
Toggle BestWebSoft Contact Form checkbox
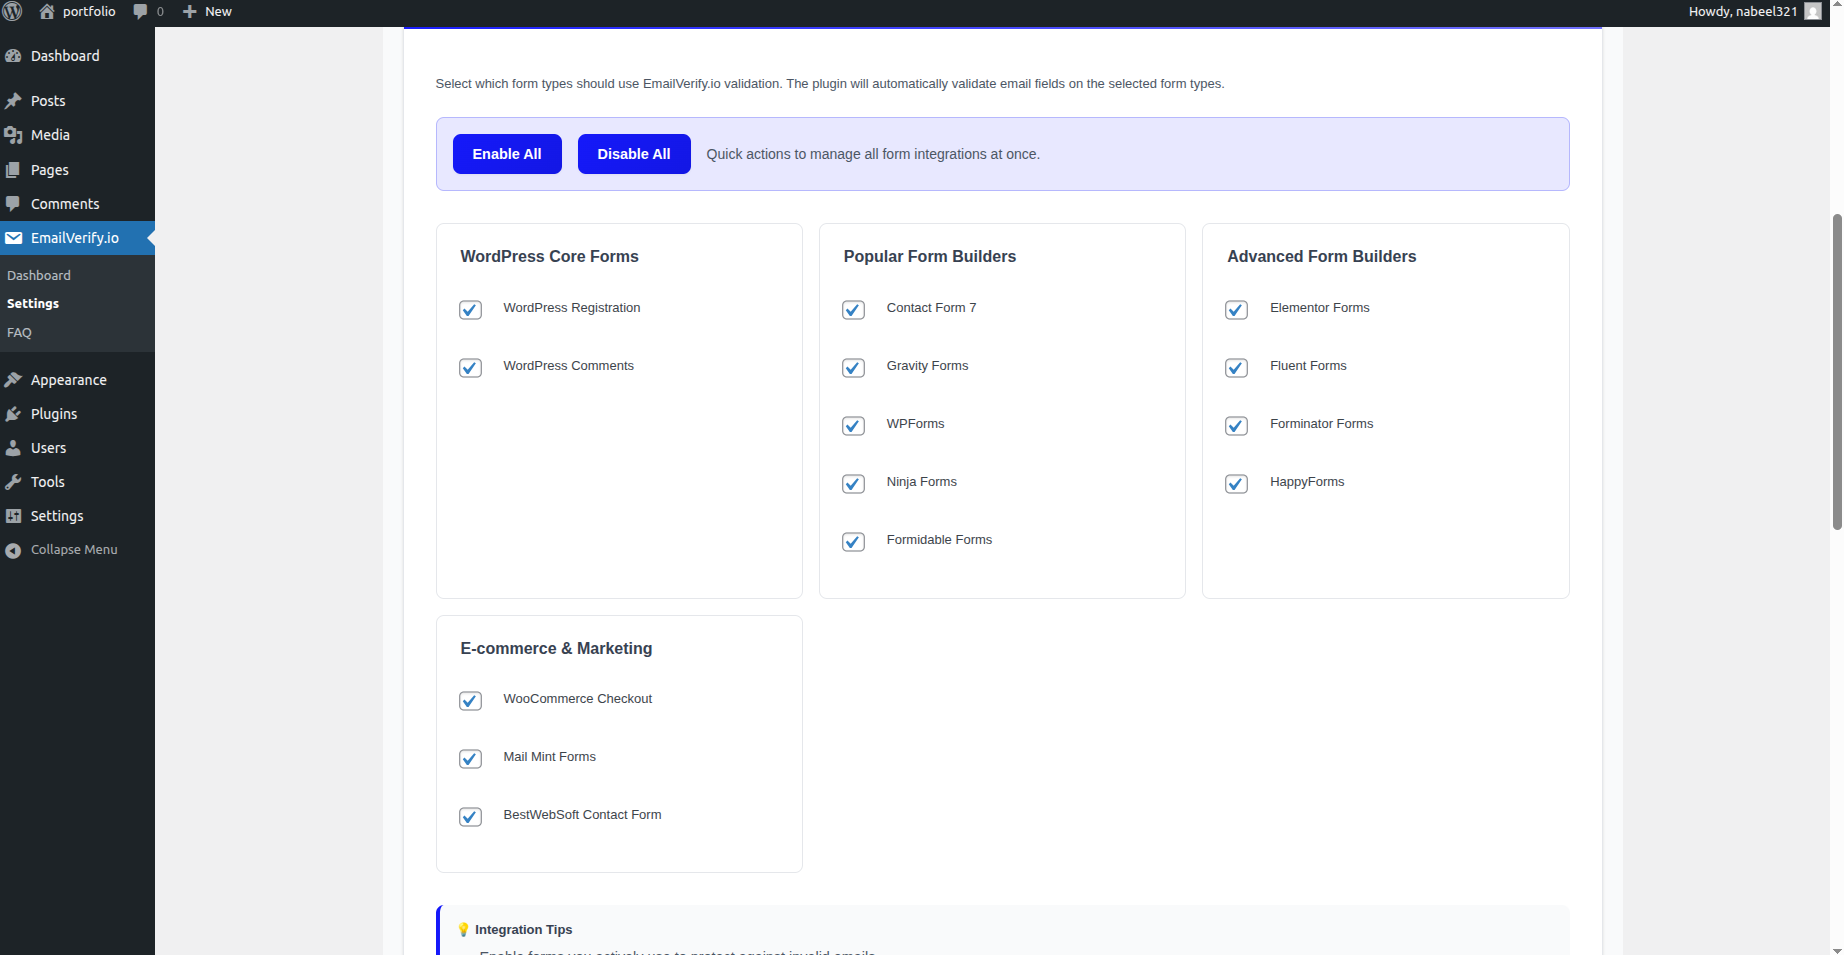click(x=470, y=817)
